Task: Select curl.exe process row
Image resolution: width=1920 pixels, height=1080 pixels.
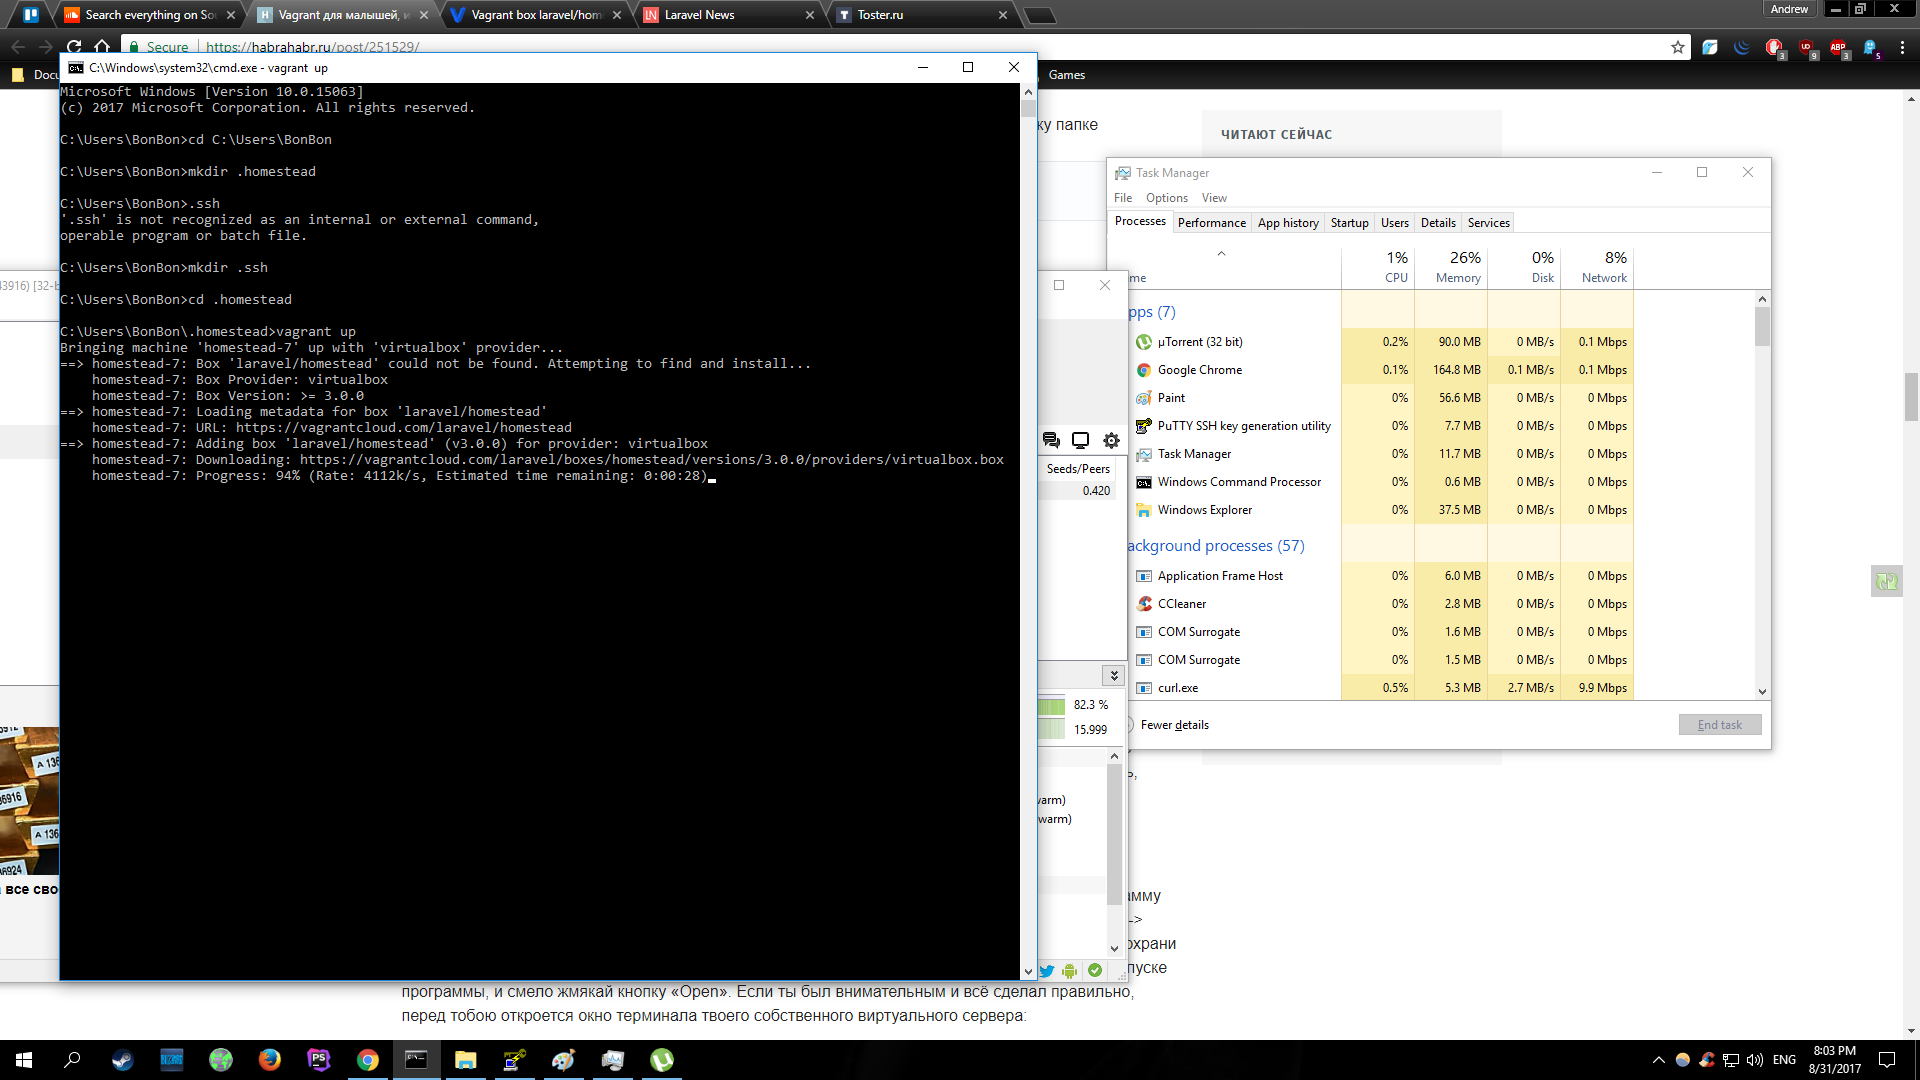Action: click(x=1380, y=688)
